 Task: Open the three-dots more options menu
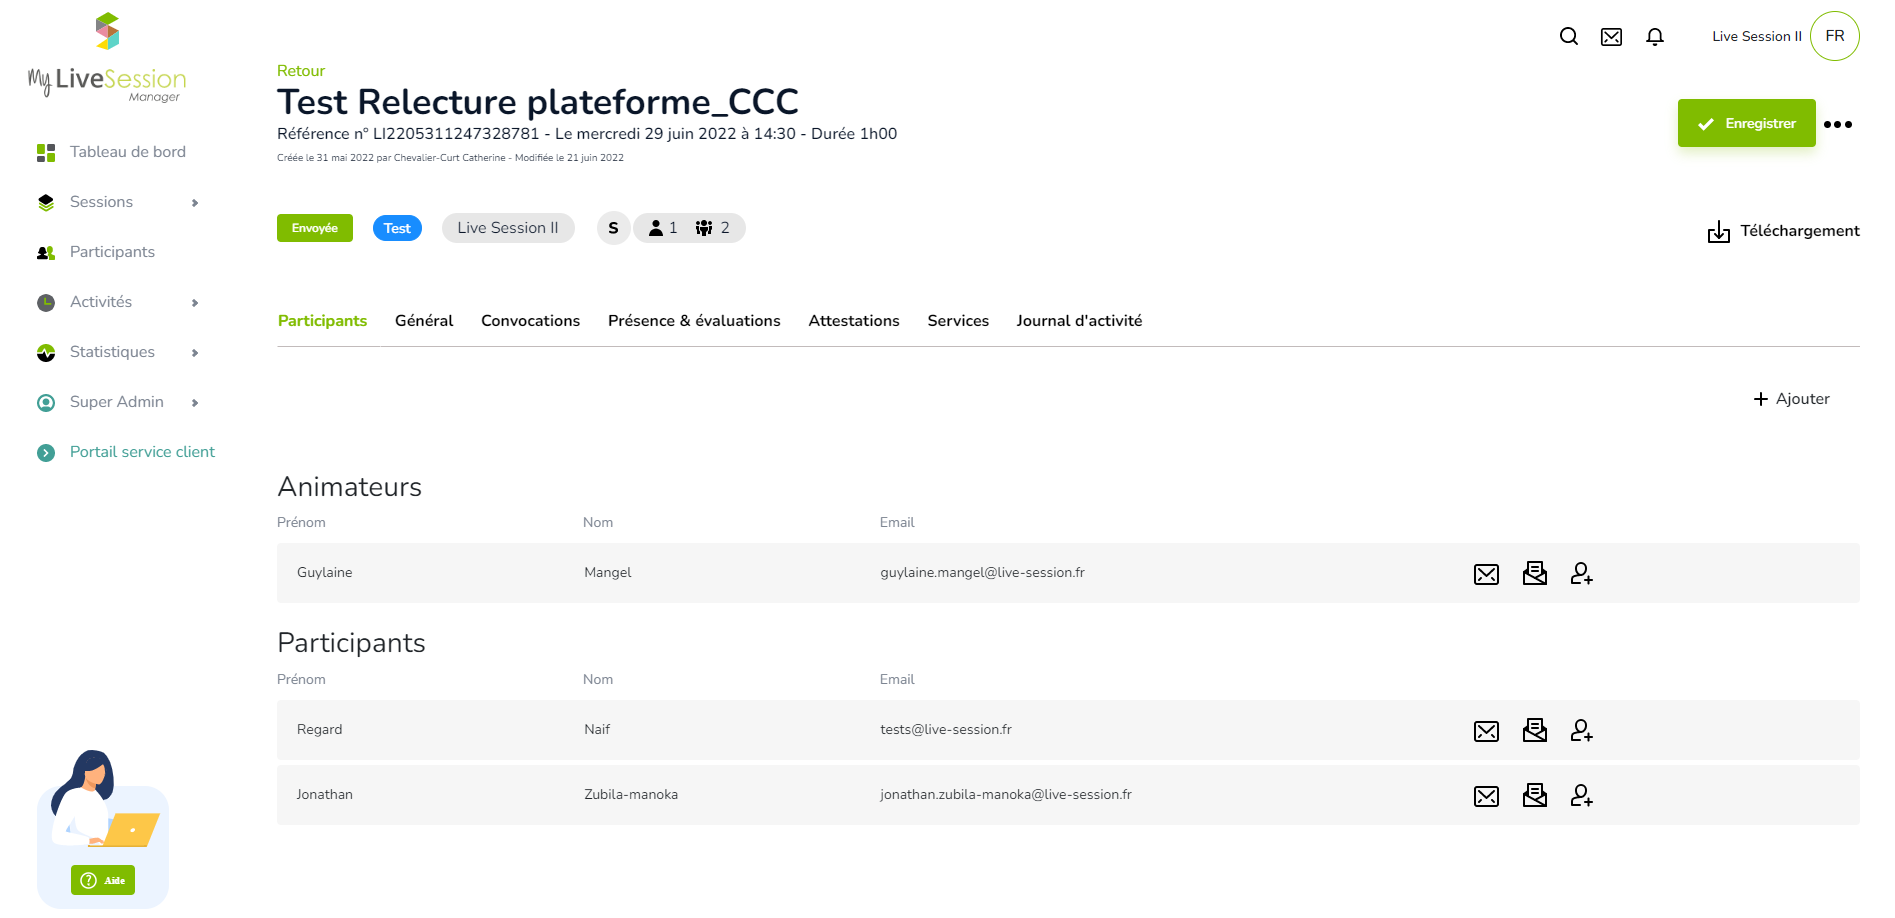1837,125
